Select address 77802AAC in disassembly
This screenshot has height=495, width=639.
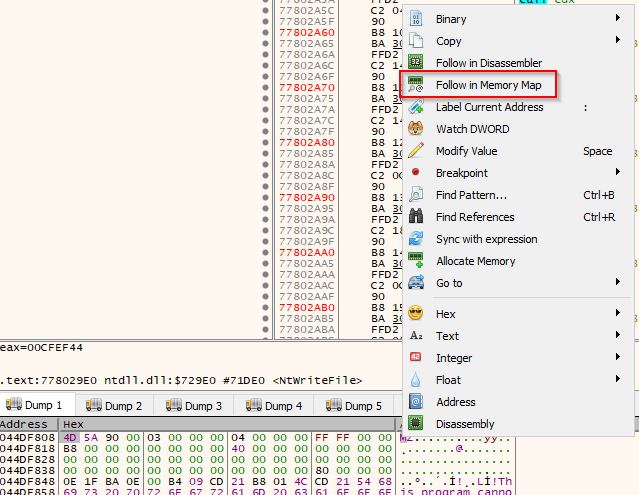[x=307, y=286]
